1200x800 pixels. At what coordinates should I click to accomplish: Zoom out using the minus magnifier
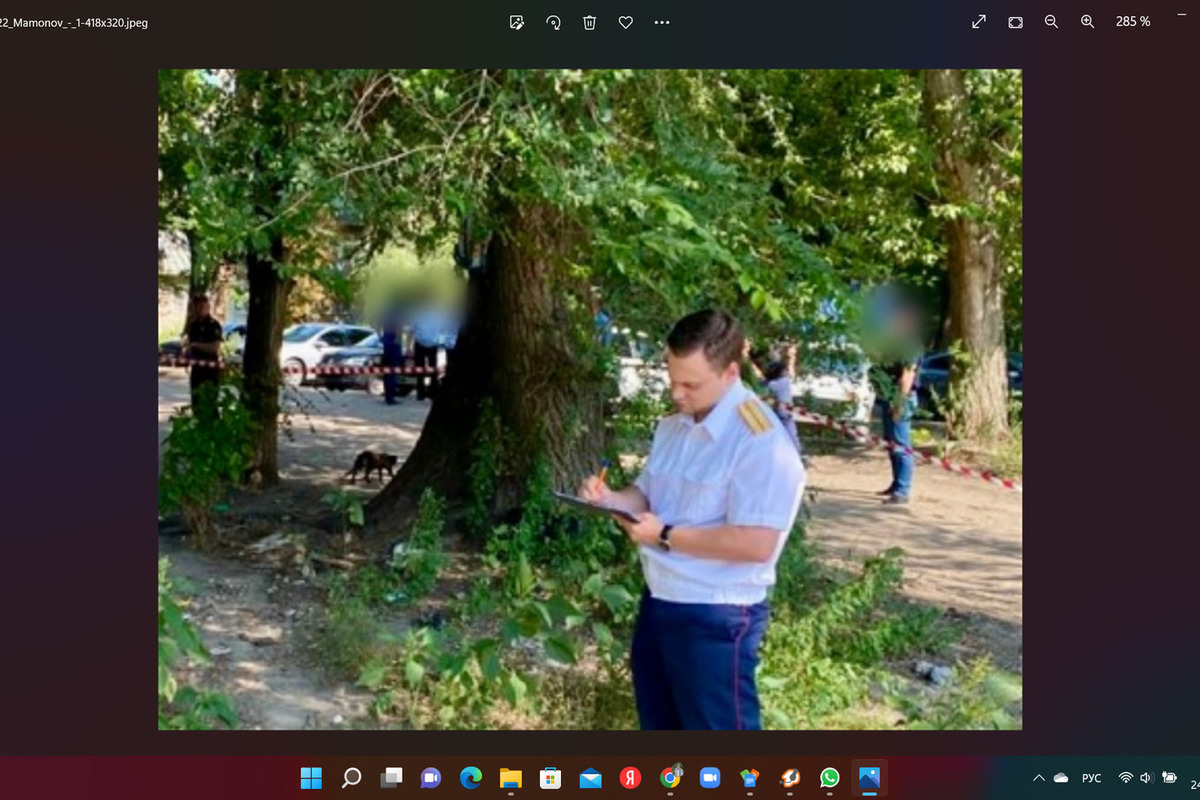[x=1051, y=22]
